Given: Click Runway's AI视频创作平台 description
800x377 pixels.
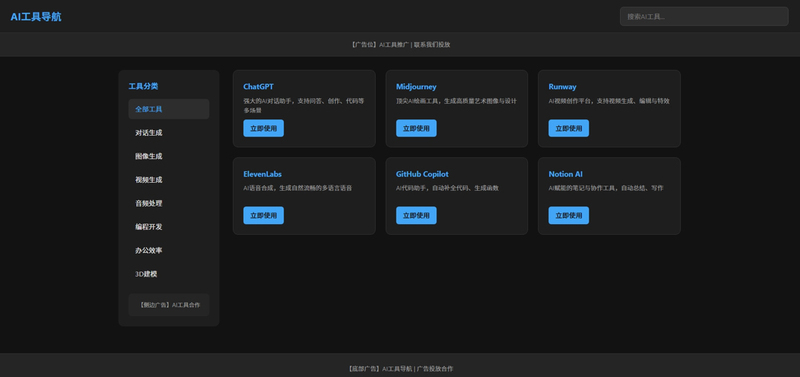Looking at the screenshot, I should (609, 101).
